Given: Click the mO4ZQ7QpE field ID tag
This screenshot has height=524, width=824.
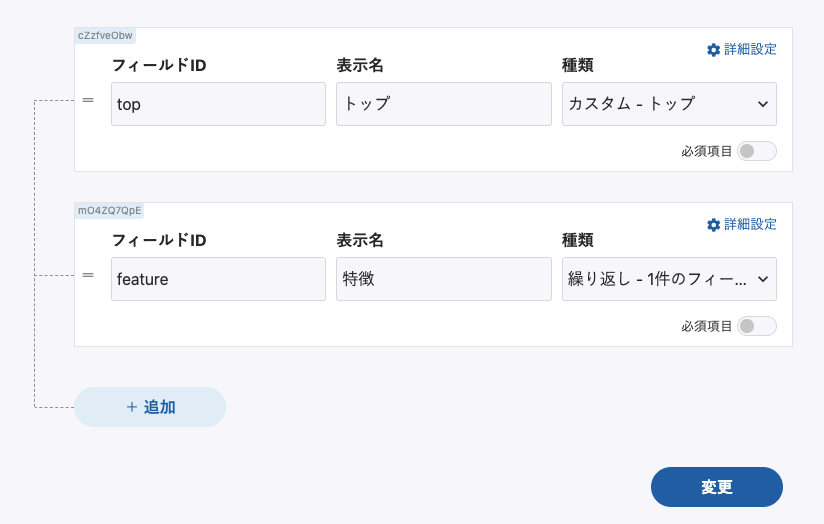Looking at the screenshot, I should coord(110,210).
